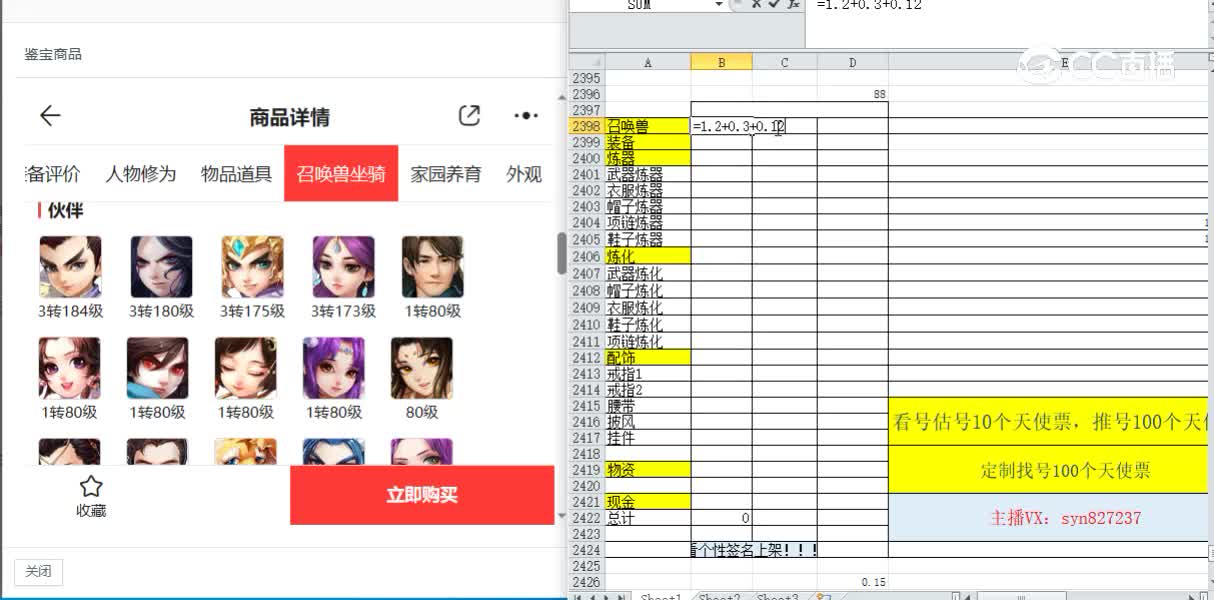Select the 3转175级 partner avatar
Screen dimensions: 1214x600
coord(252,266)
